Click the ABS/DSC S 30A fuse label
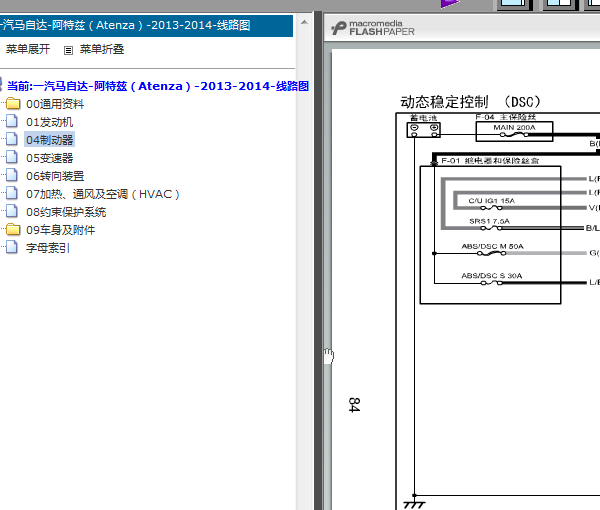The height and width of the screenshot is (510, 600). [x=492, y=275]
